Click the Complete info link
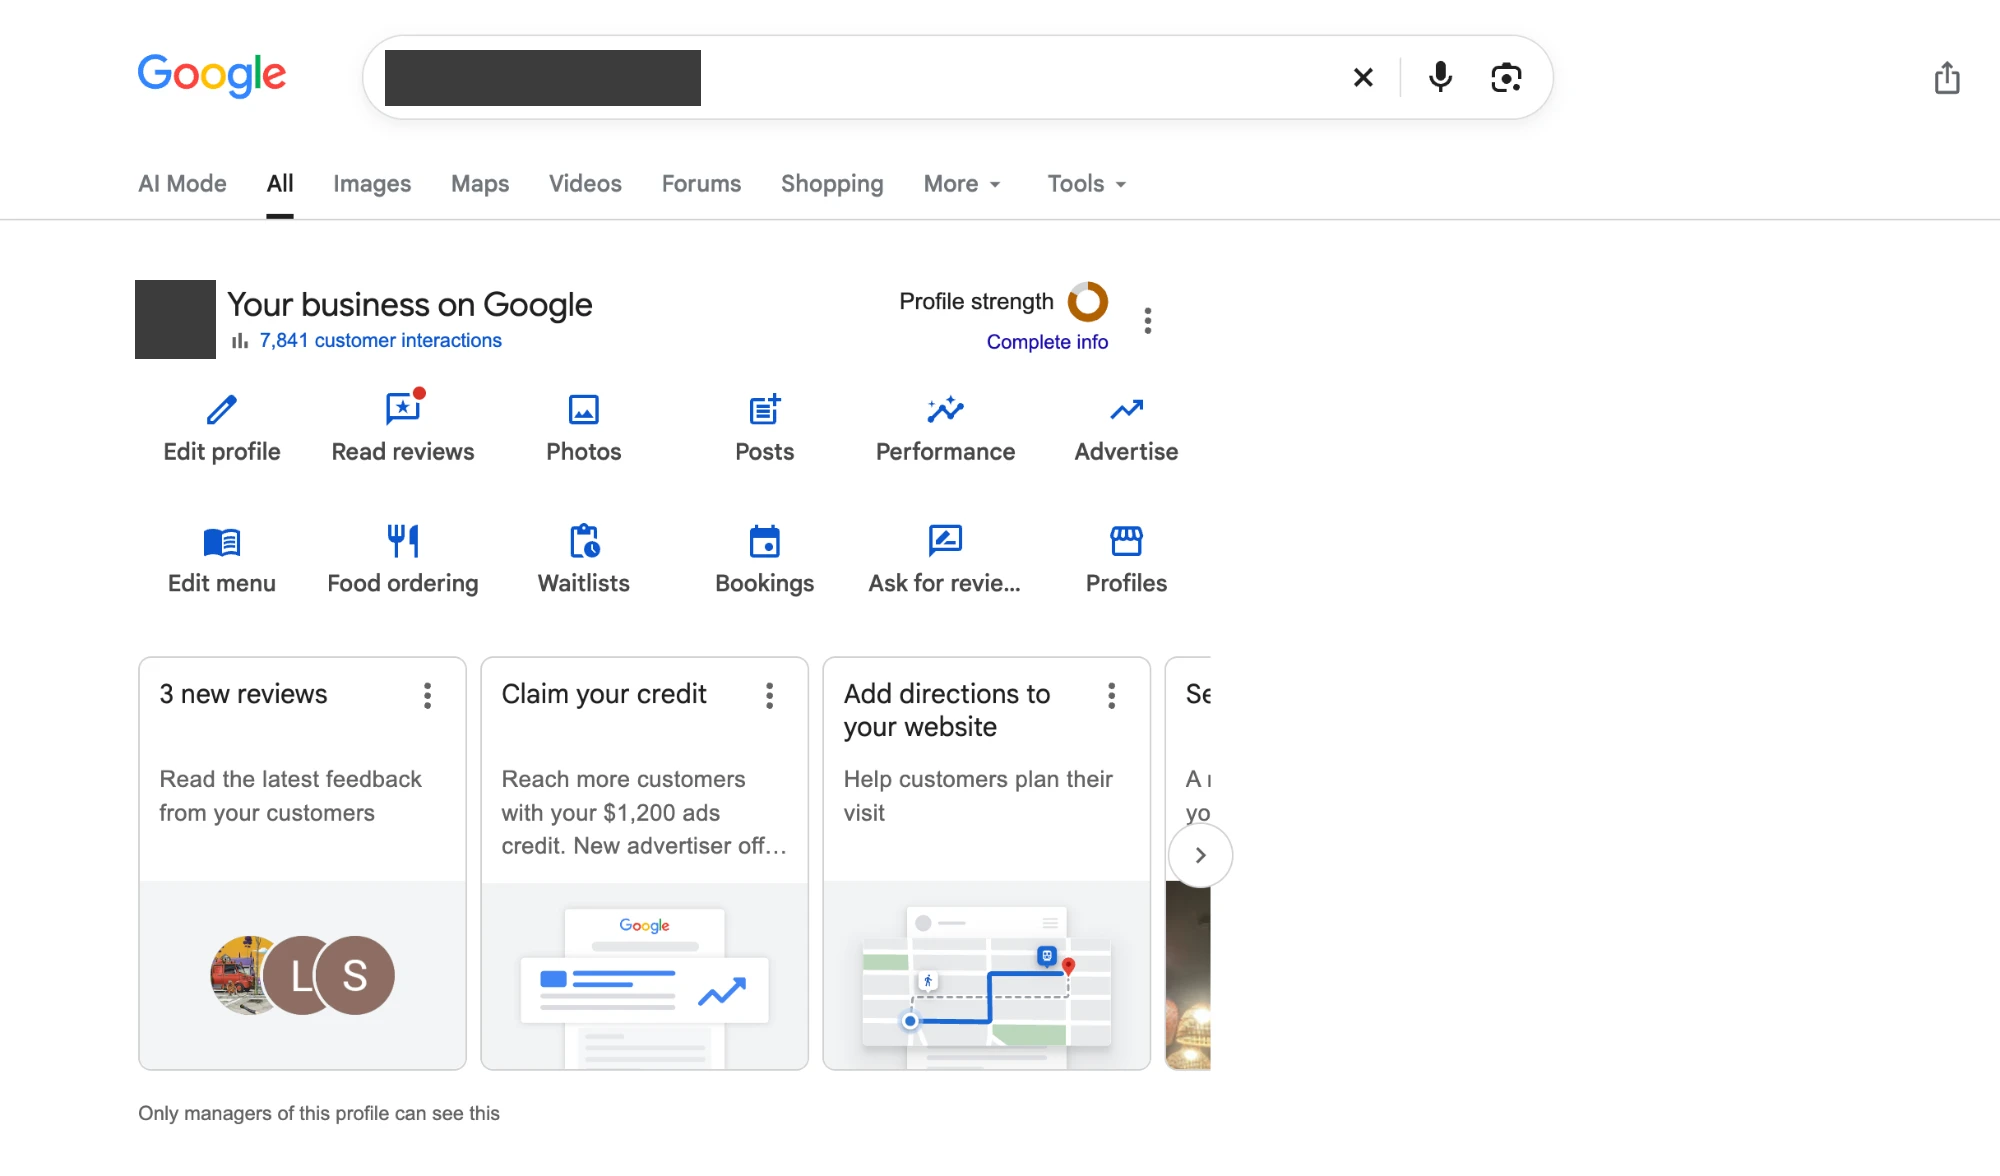Viewport: 2000px width, 1176px height. [x=1047, y=342]
